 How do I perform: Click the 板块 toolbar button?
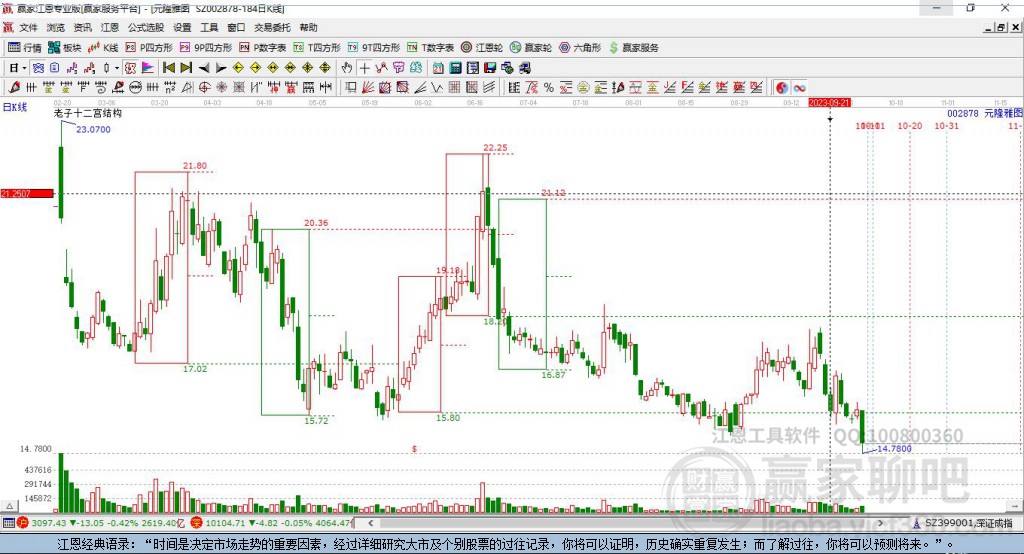pyautogui.click(x=65, y=48)
